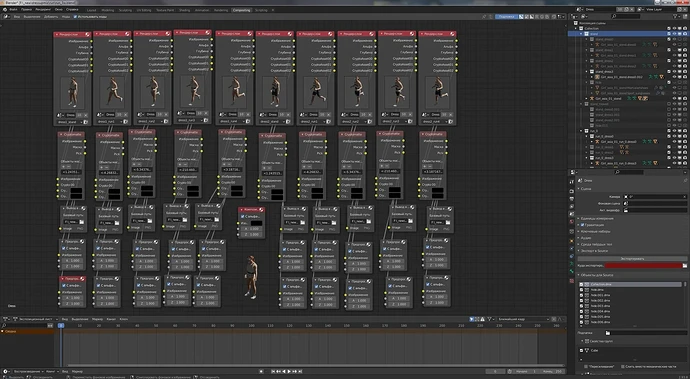Image resolution: width=690 pixels, height=379 pixels.
Task: Toggle Collection.dmx export checkbox
Action: (581, 284)
